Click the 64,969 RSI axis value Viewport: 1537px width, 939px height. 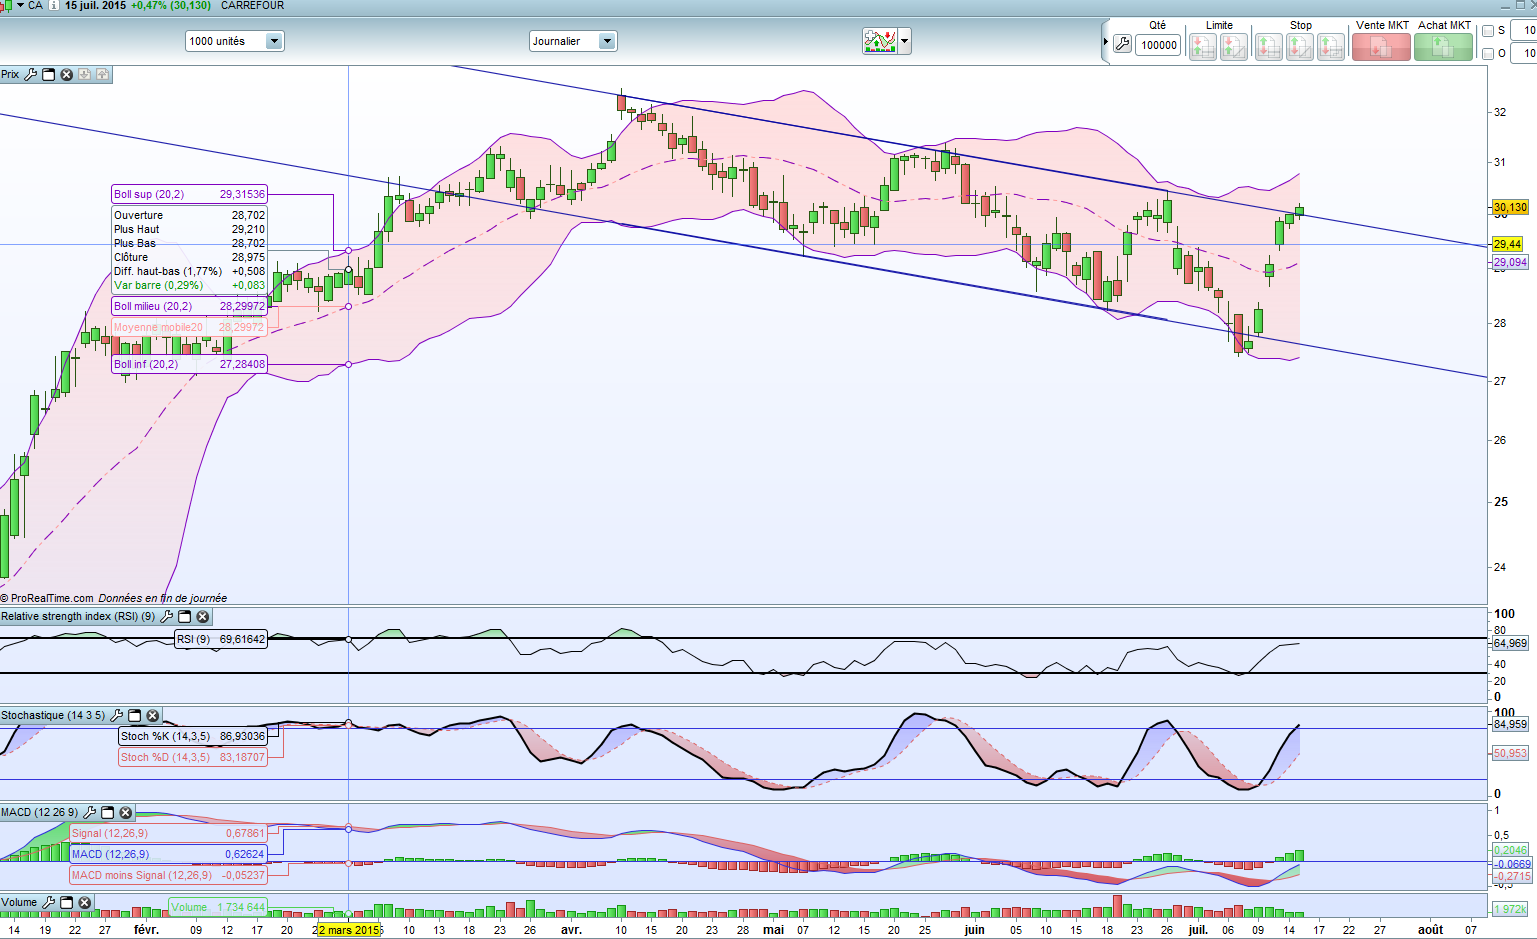coord(1510,643)
